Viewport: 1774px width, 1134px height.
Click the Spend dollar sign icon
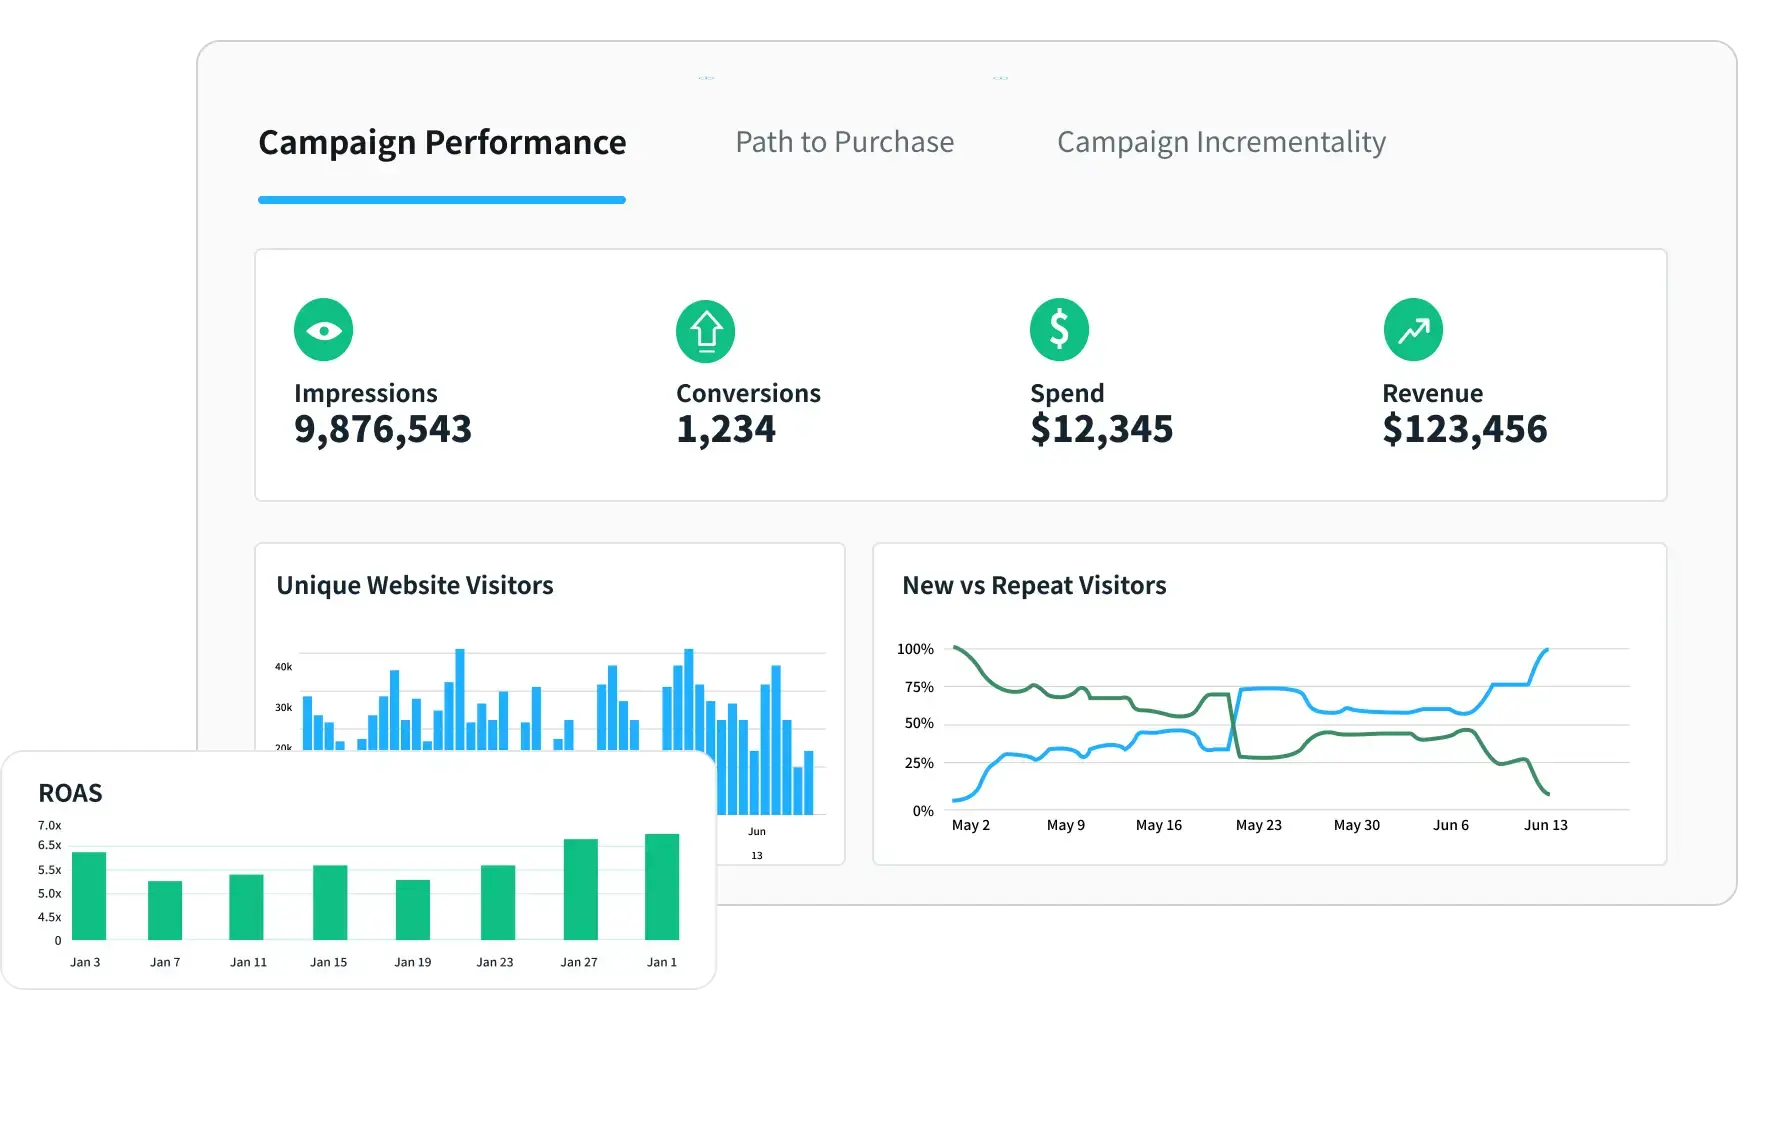coord(1059,330)
